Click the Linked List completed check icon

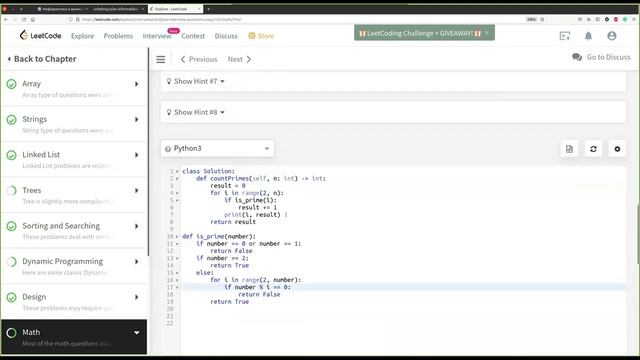[x=11, y=155]
